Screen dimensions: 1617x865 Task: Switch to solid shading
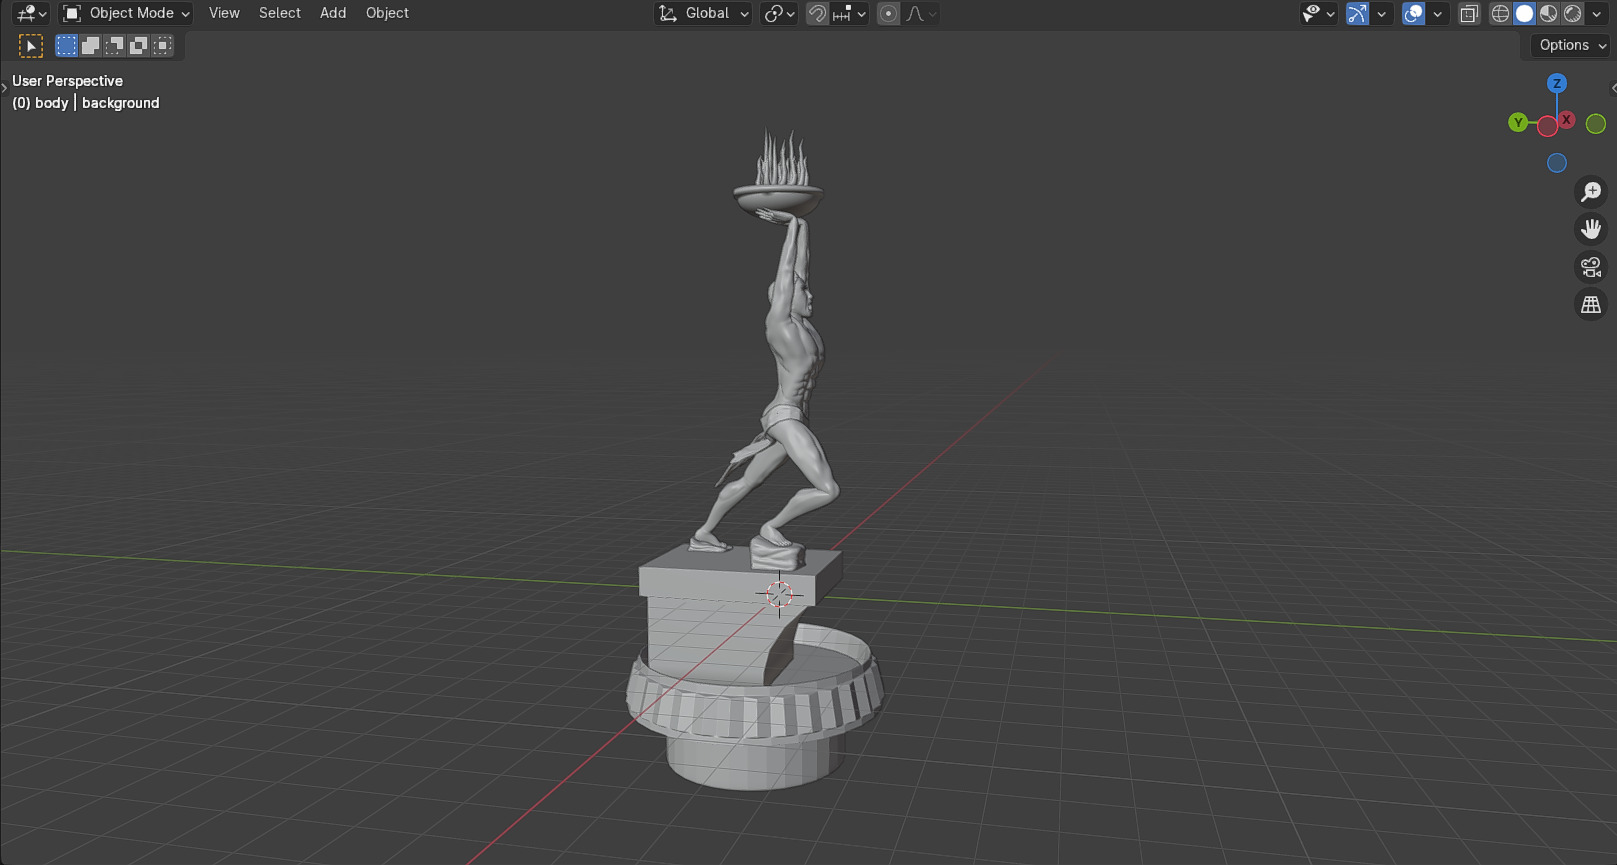(x=1524, y=13)
